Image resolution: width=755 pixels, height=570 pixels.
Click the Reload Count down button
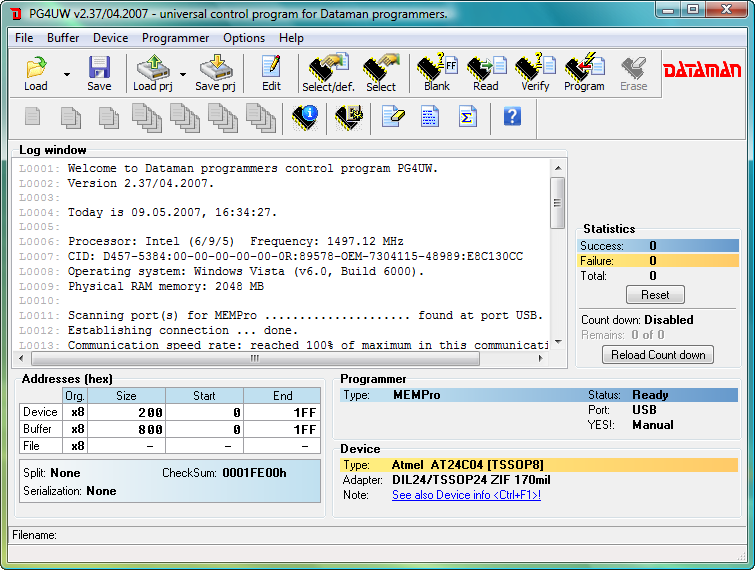point(656,354)
